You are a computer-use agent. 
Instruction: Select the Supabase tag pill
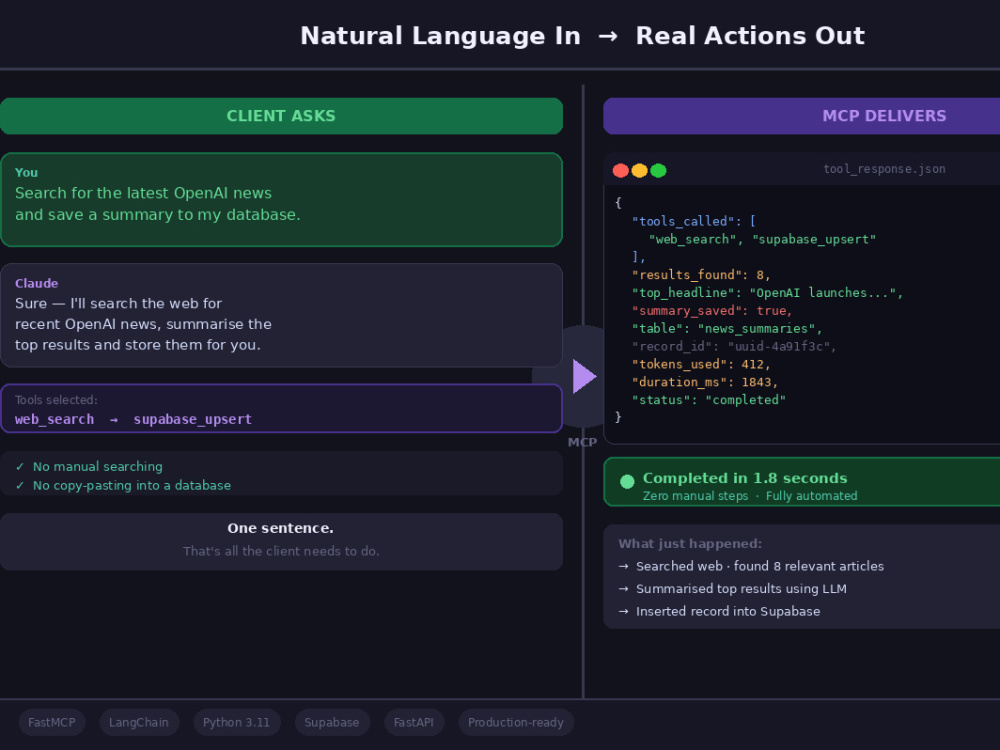point(332,723)
